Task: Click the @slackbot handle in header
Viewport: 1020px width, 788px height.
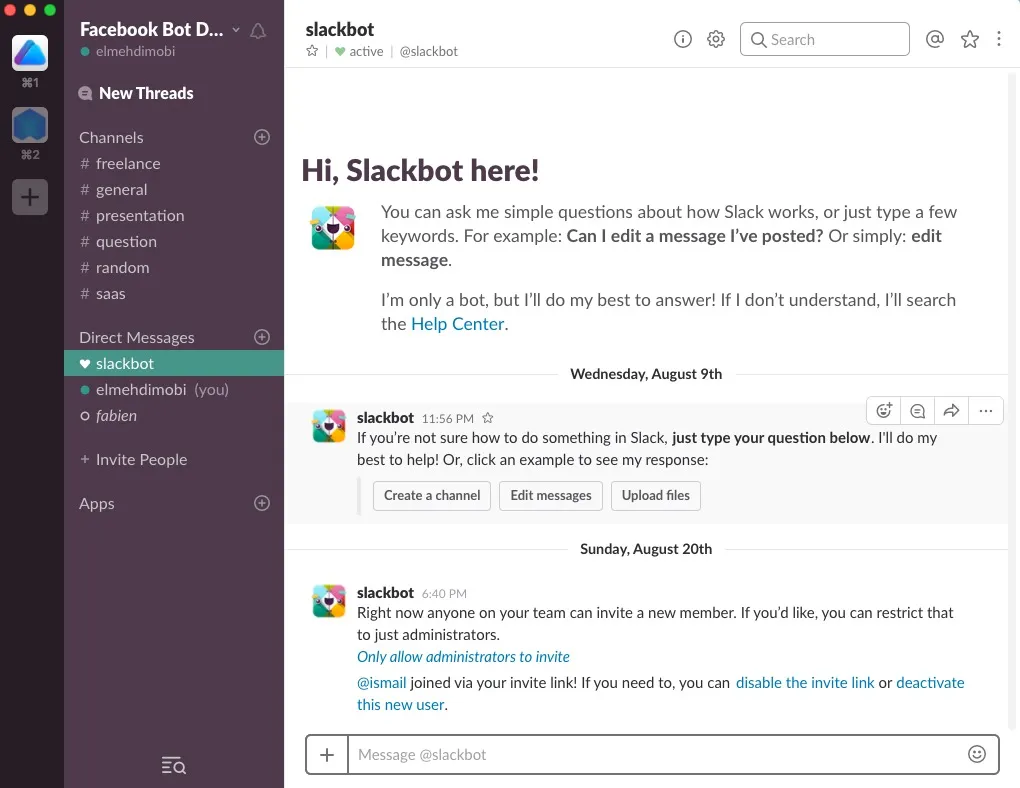Action: 429,51
